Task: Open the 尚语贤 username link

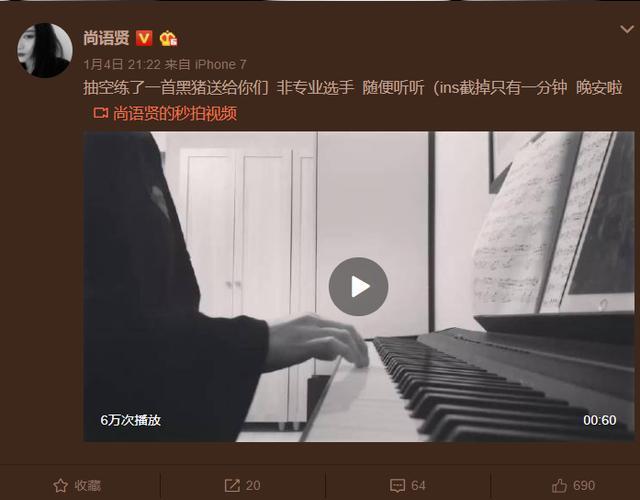Action: (x=106, y=38)
